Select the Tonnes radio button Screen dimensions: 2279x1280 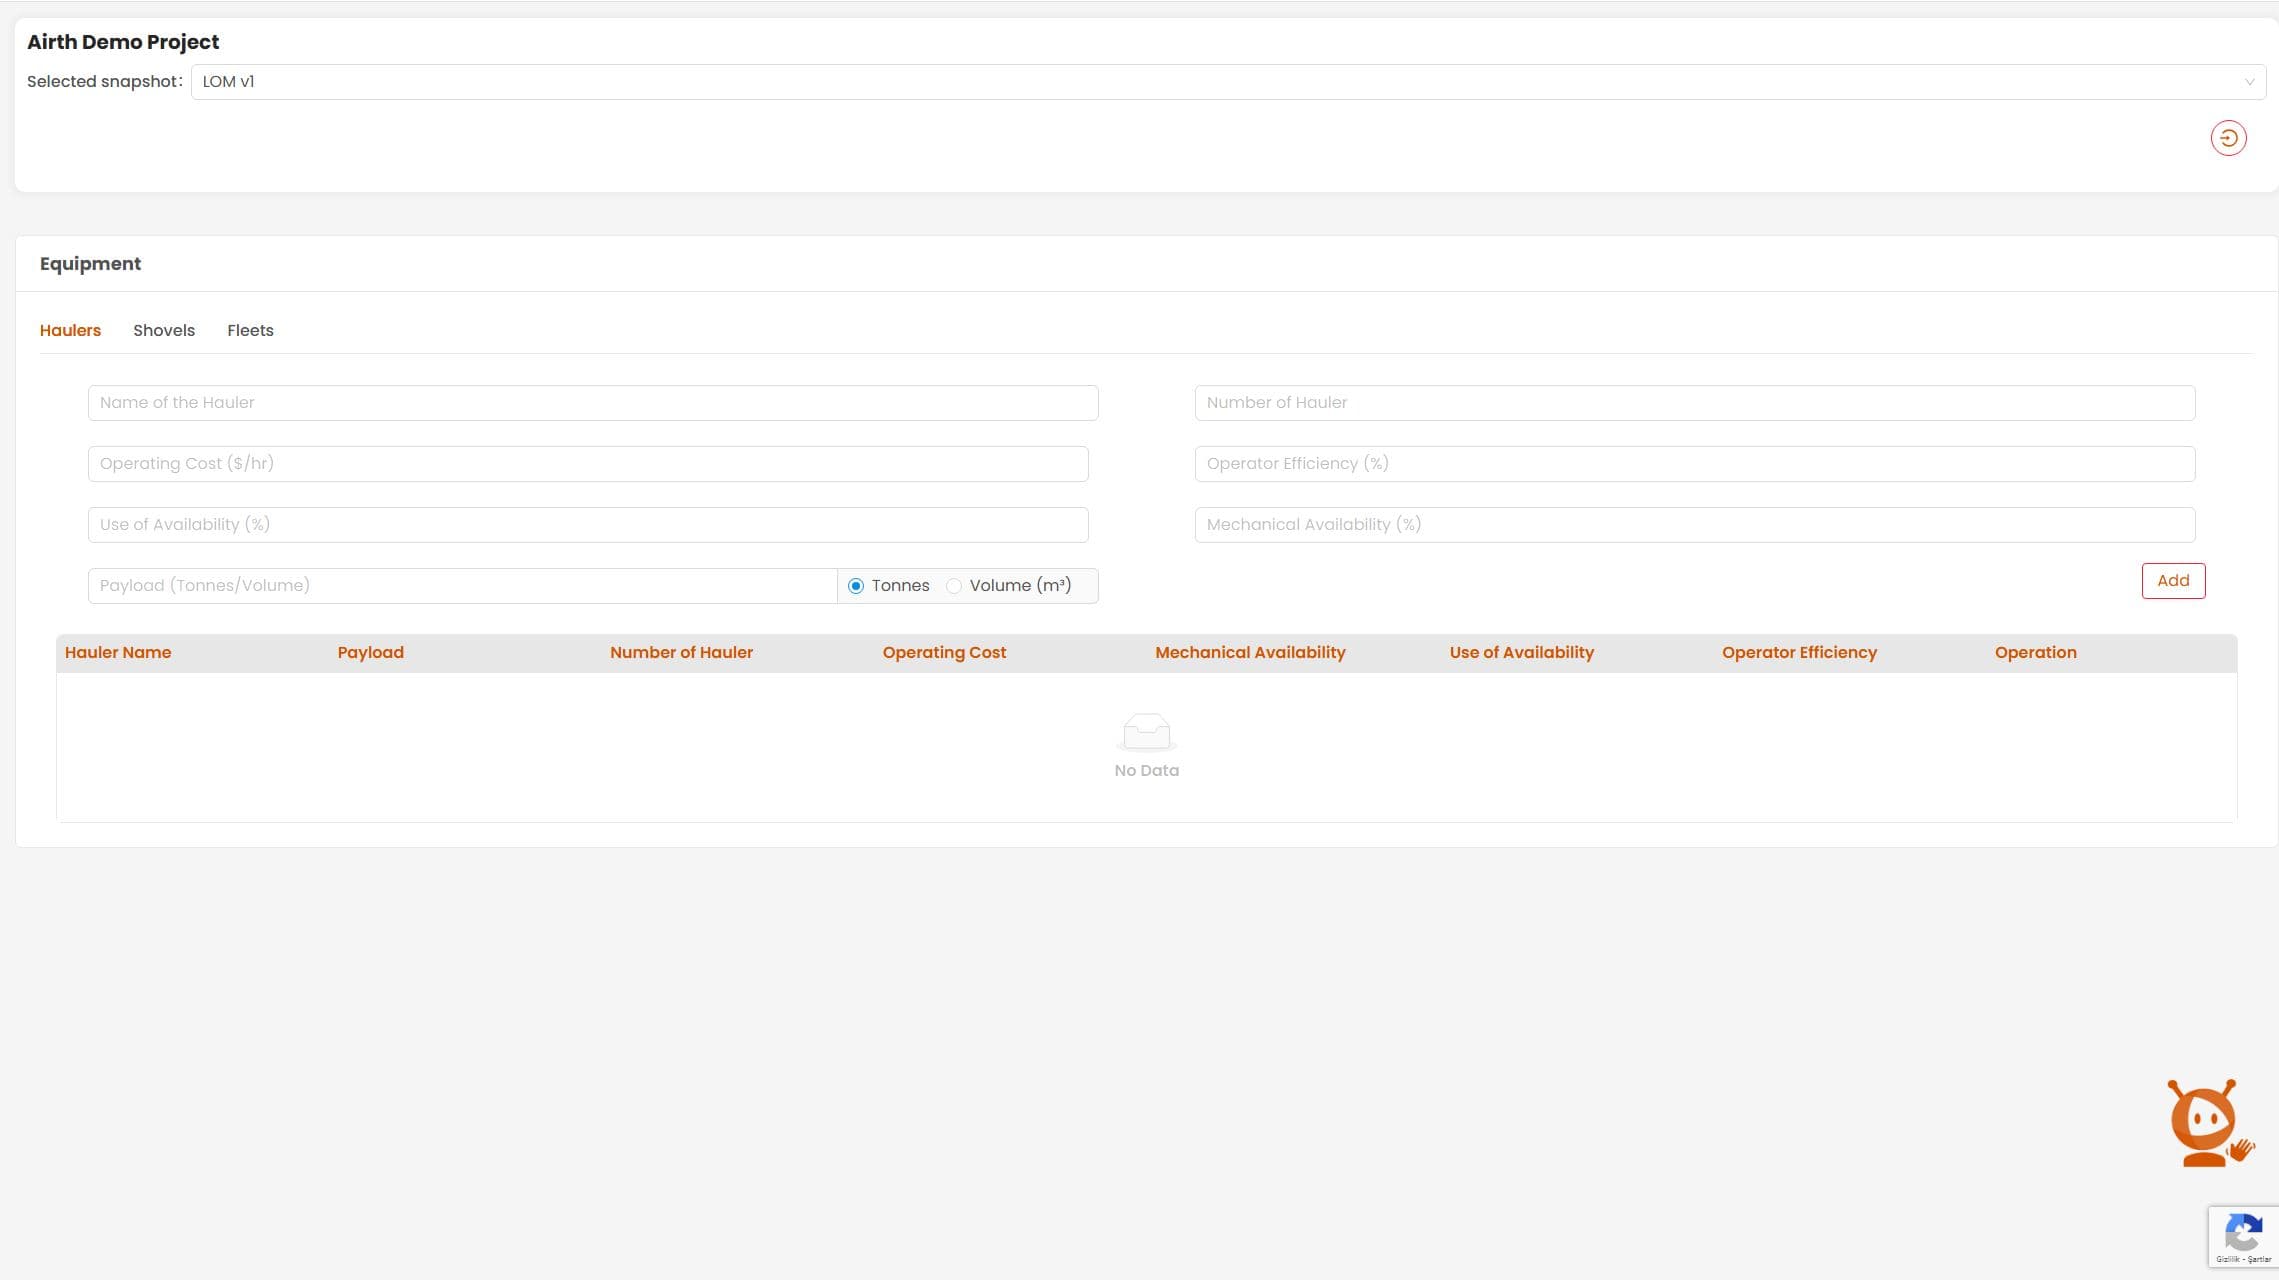856,586
